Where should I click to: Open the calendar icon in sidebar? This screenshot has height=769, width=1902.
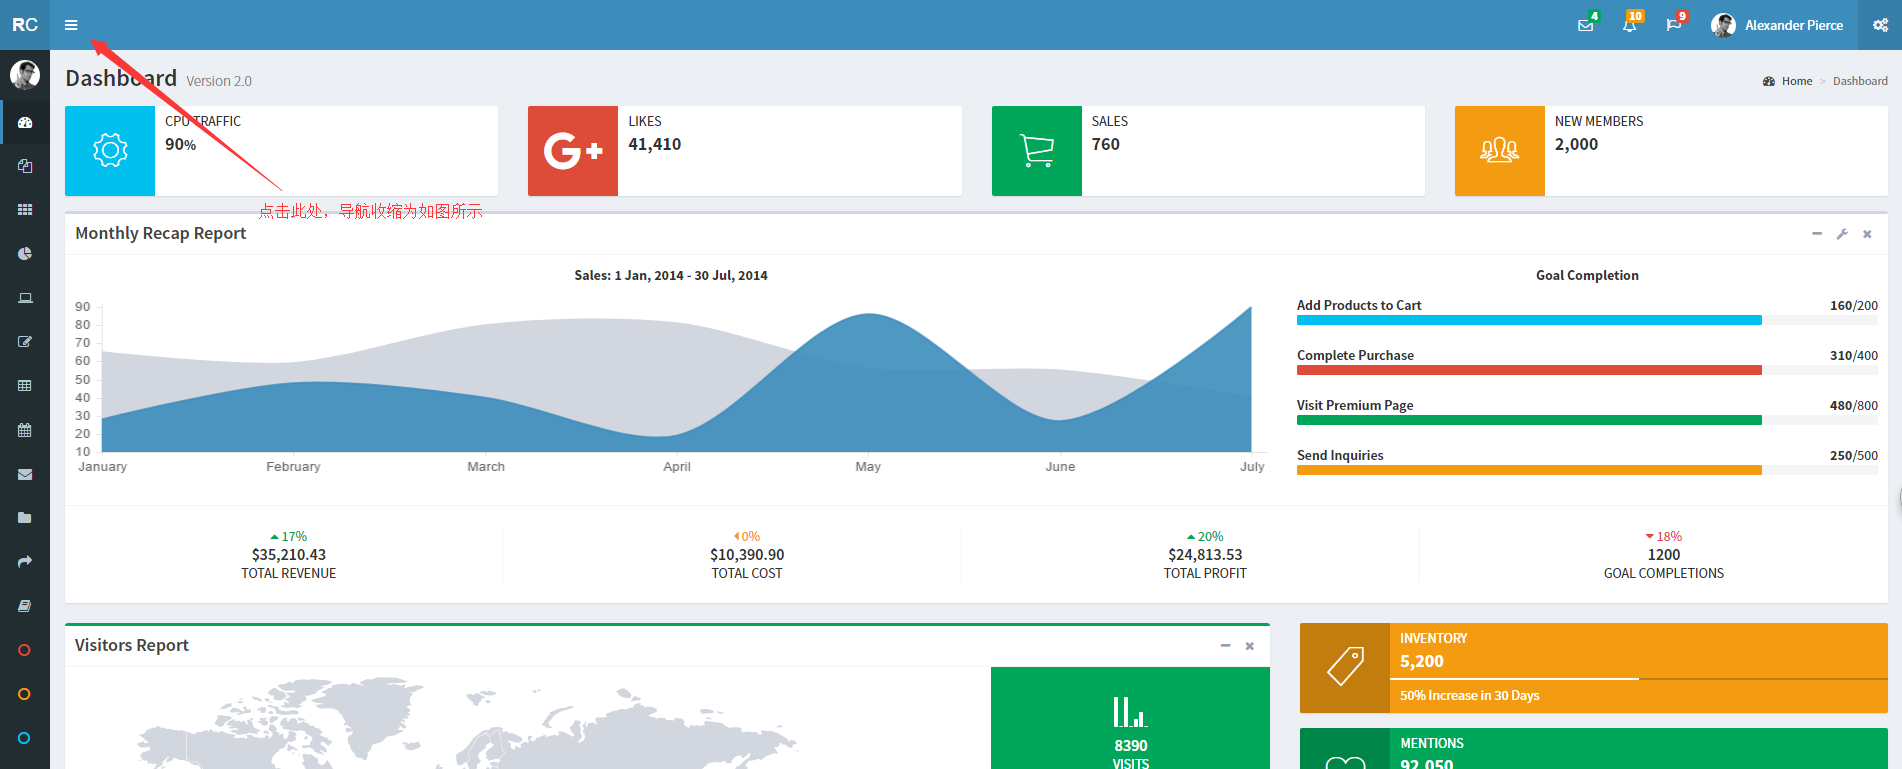pyautogui.click(x=25, y=430)
